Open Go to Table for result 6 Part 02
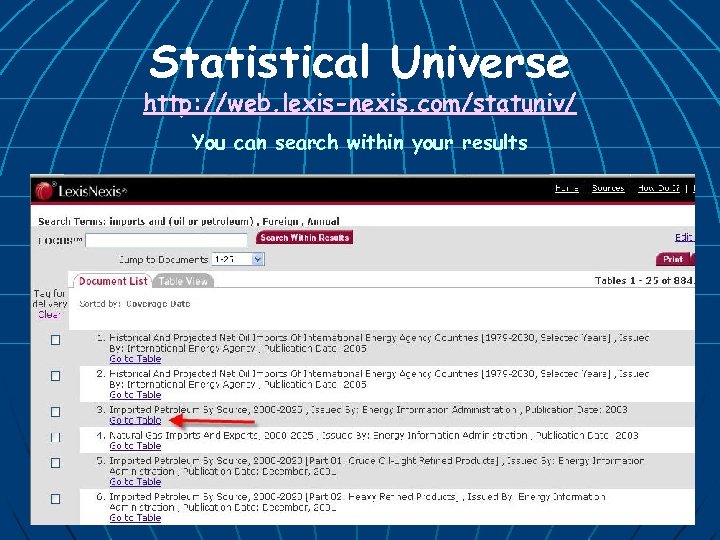Screen dimensions: 720x540 click(135, 518)
